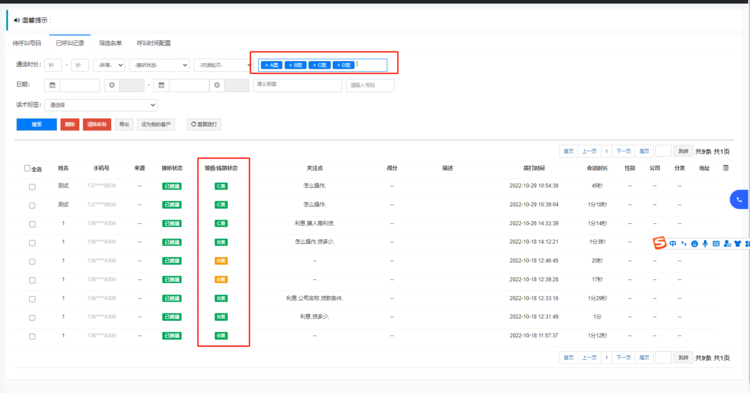This screenshot has height=393, width=750.
Task: Remove the D类 filter tag
Action: pos(338,65)
